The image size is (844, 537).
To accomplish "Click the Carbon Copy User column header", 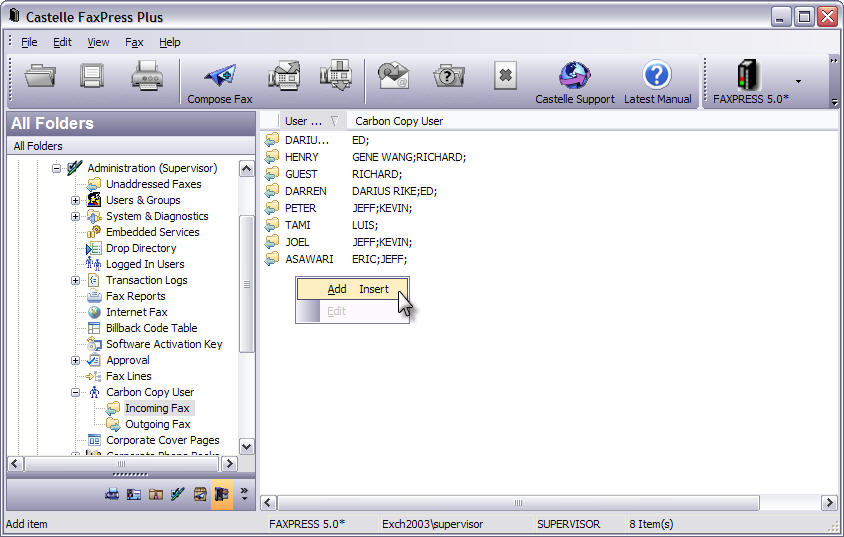I will pyautogui.click(x=399, y=121).
